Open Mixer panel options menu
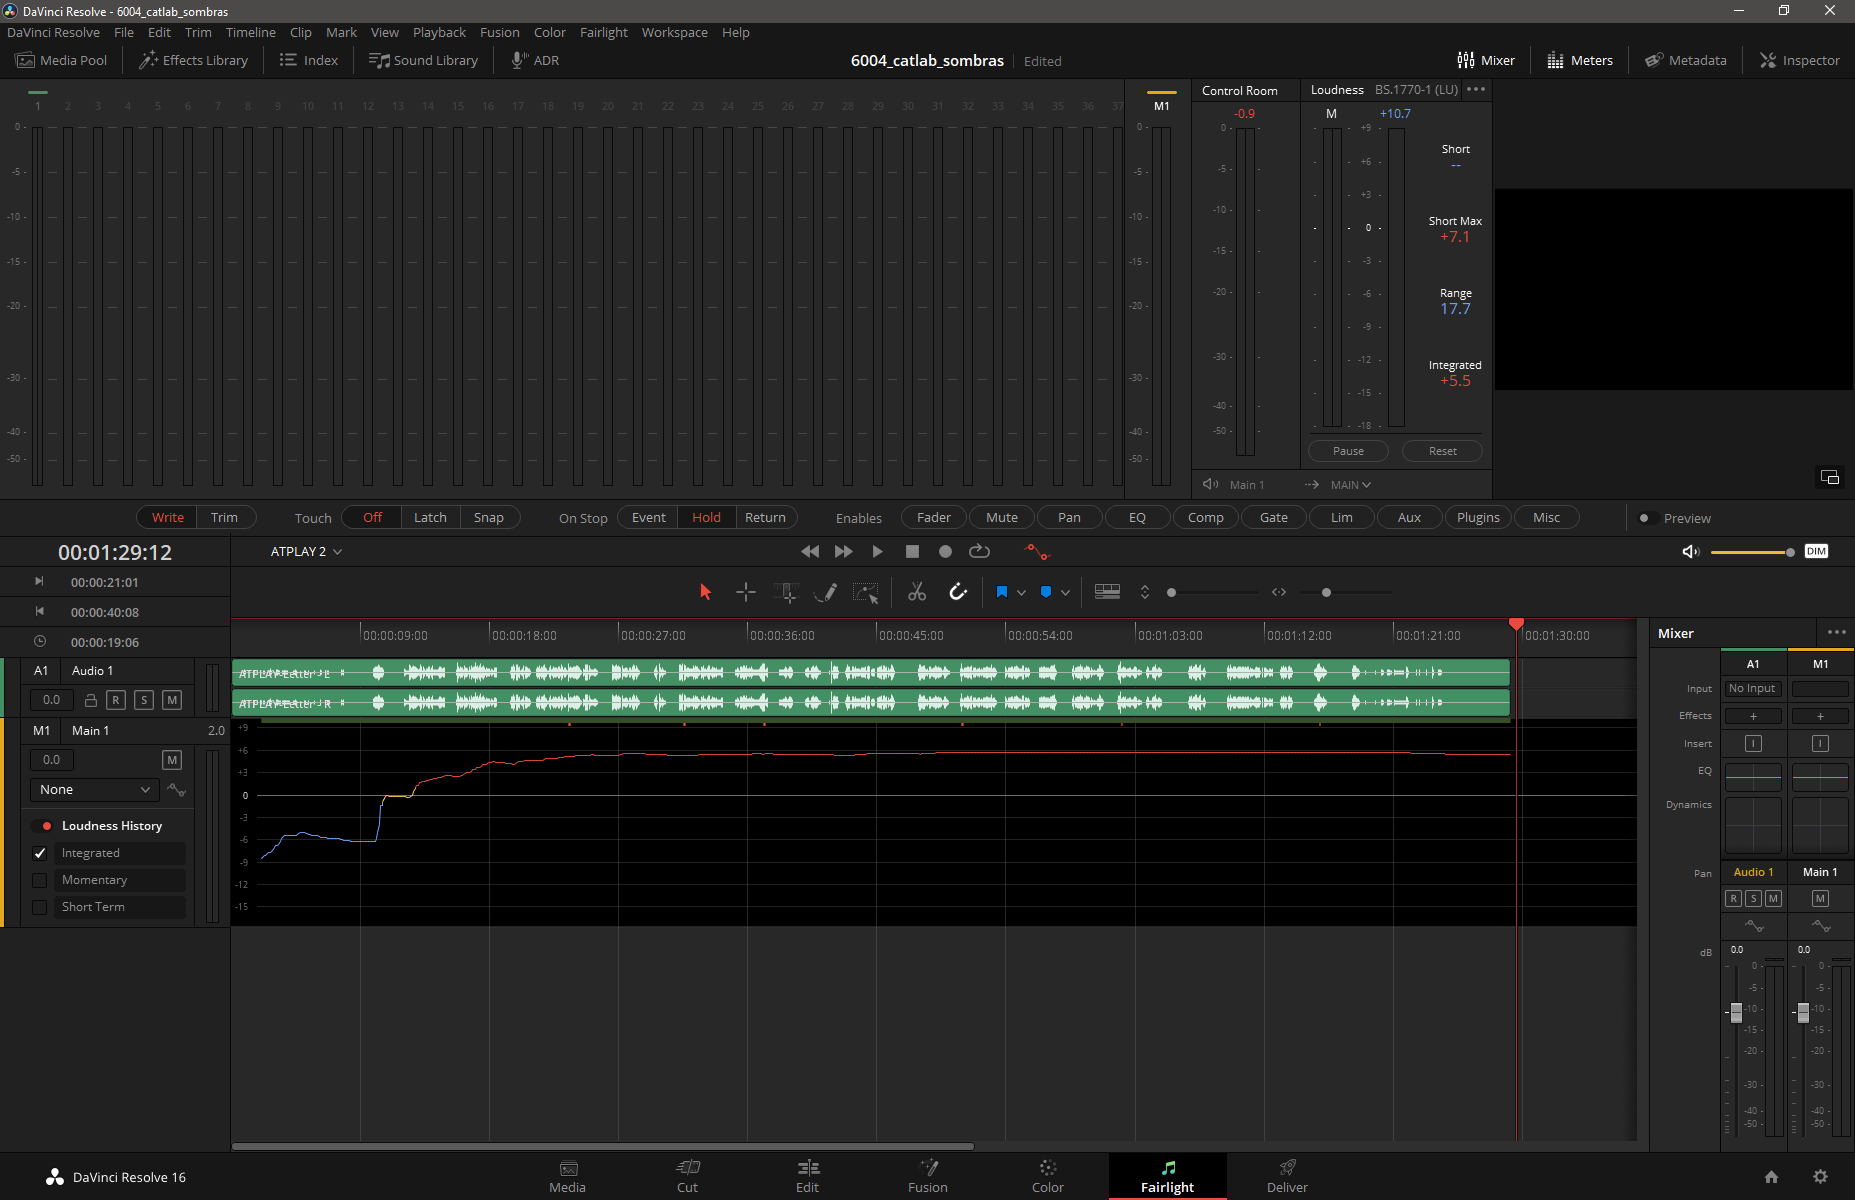This screenshot has height=1200, width=1855. coord(1837,632)
